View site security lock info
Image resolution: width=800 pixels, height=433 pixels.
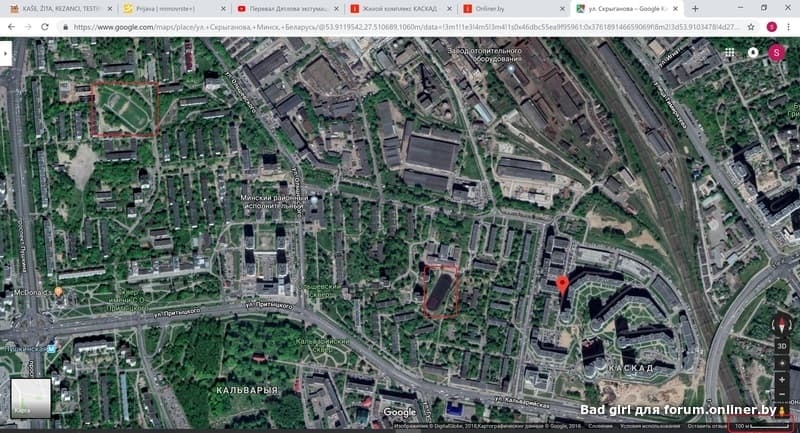pyautogui.click(x=65, y=27)
